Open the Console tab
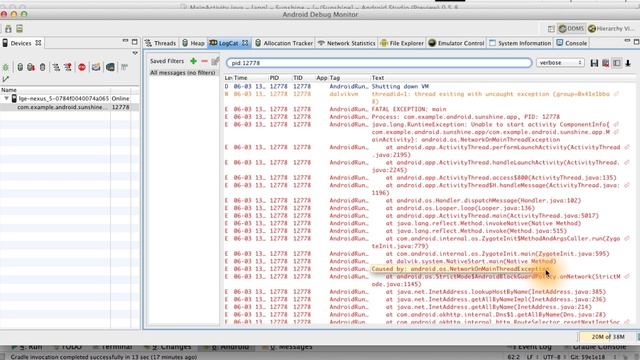Image resolution: width=640 pixels, height=360 pixels. coord(571,43)
